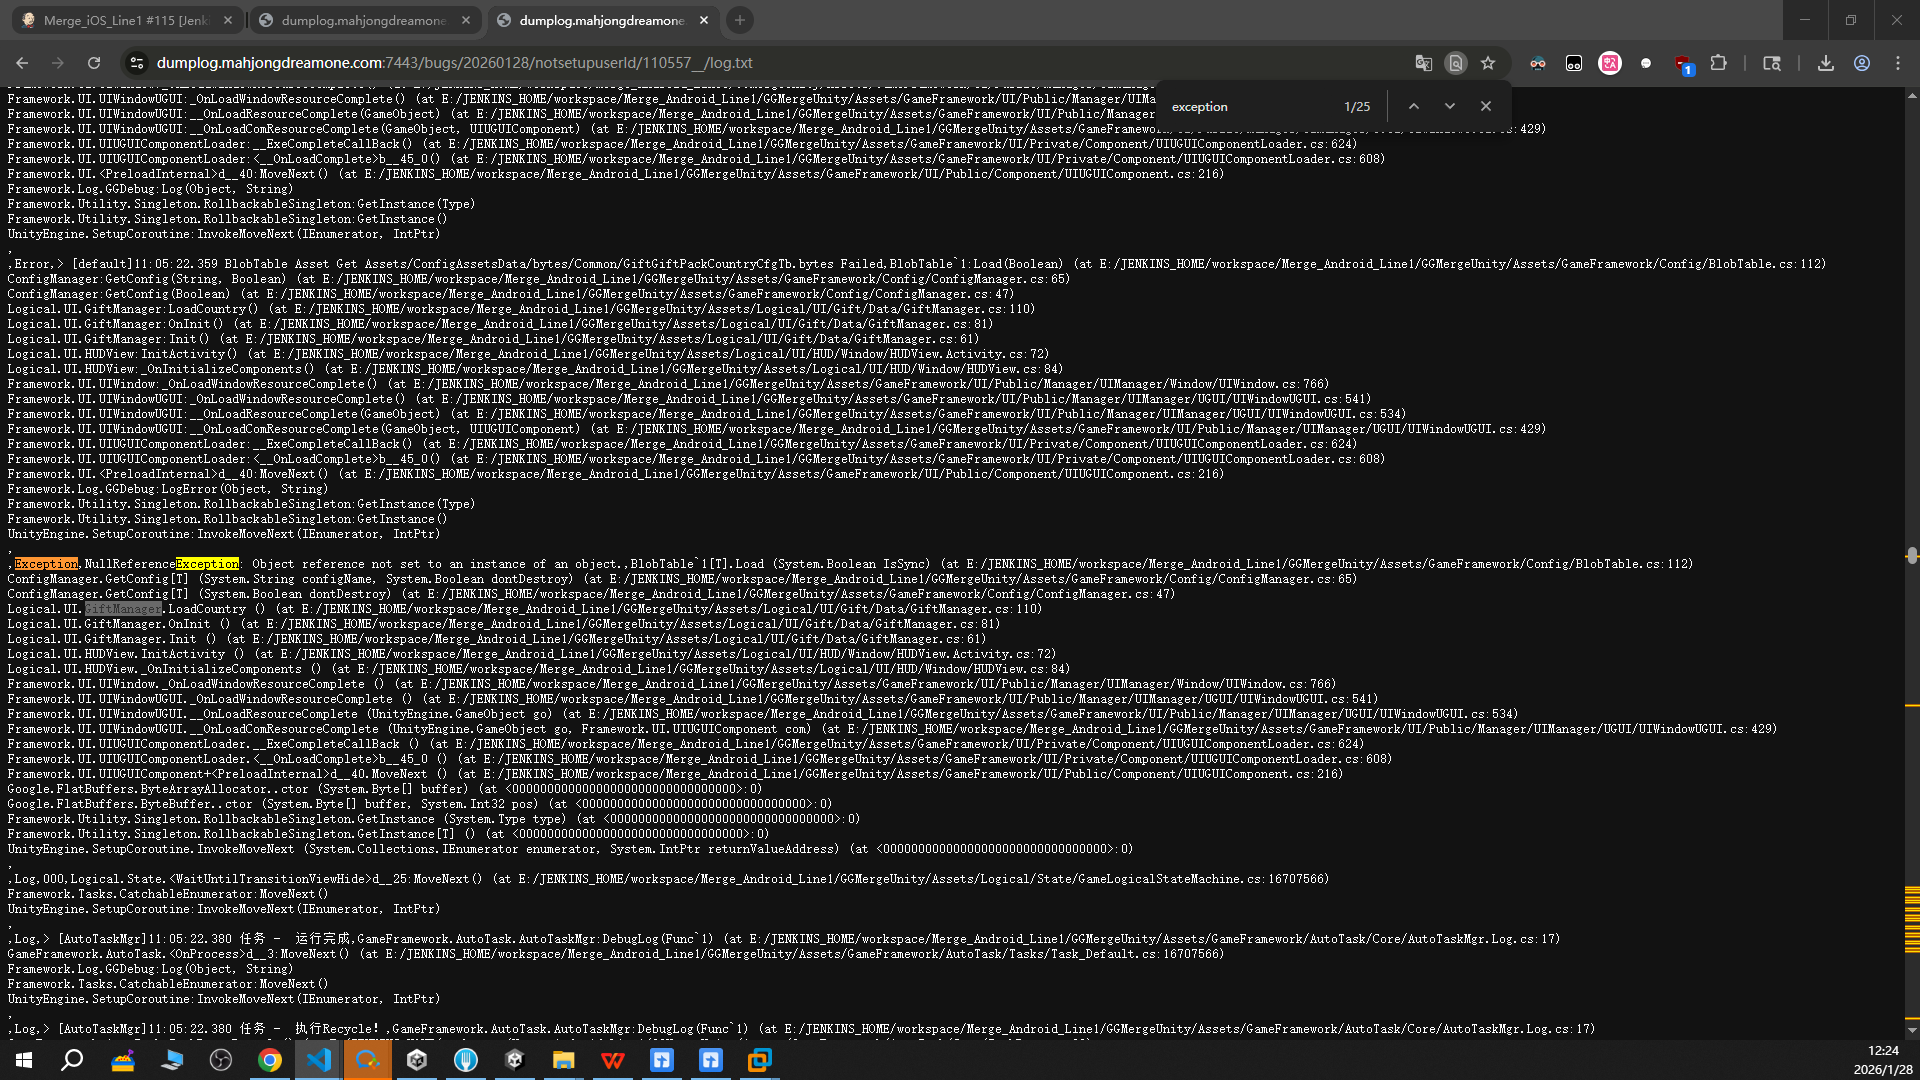Click the pink Chinese-English translator extension

pyautogui.click(x=1609, y=63)
